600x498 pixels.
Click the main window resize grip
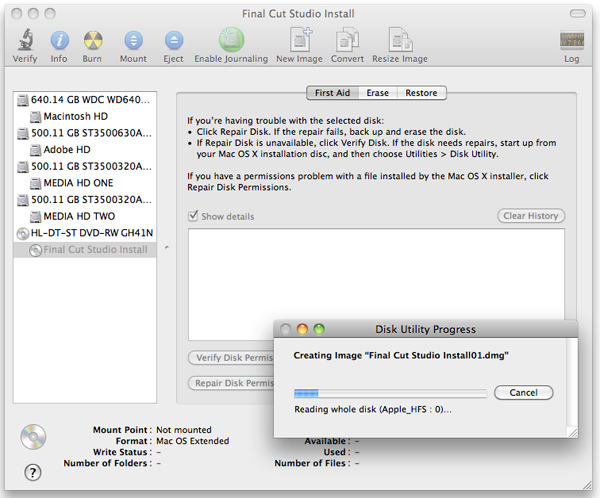click(x=587, y=485)
